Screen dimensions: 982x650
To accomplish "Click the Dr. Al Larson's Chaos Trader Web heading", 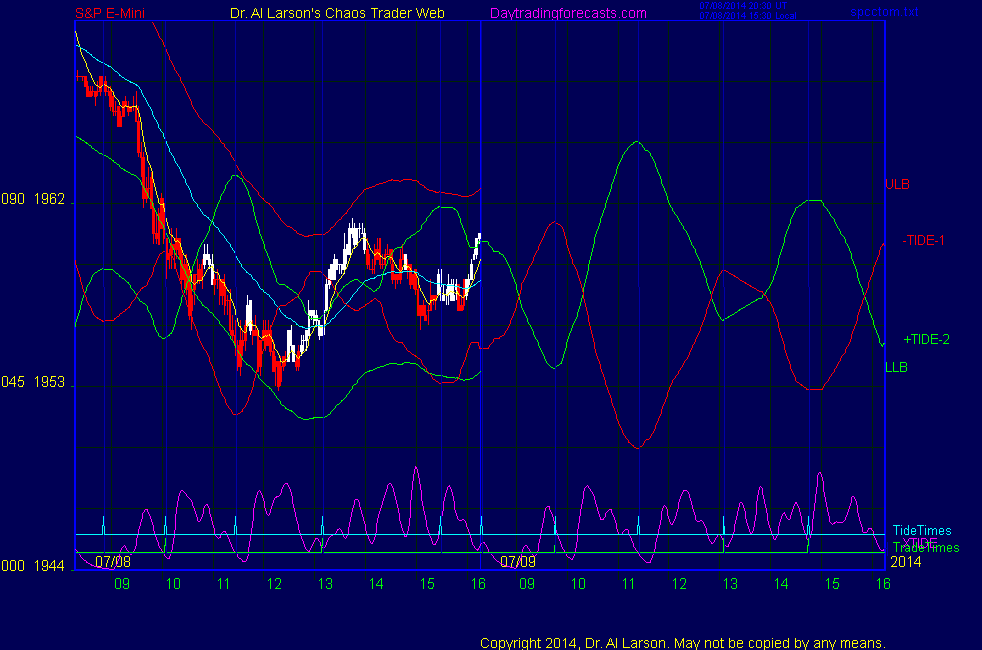I will click(337, 13).
